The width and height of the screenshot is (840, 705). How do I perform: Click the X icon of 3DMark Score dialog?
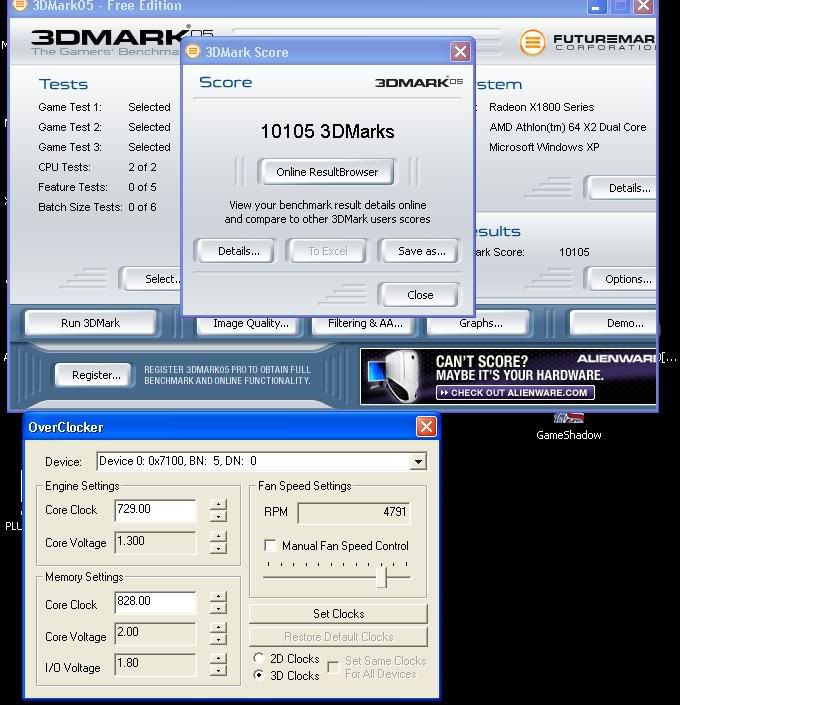(460, 51)
